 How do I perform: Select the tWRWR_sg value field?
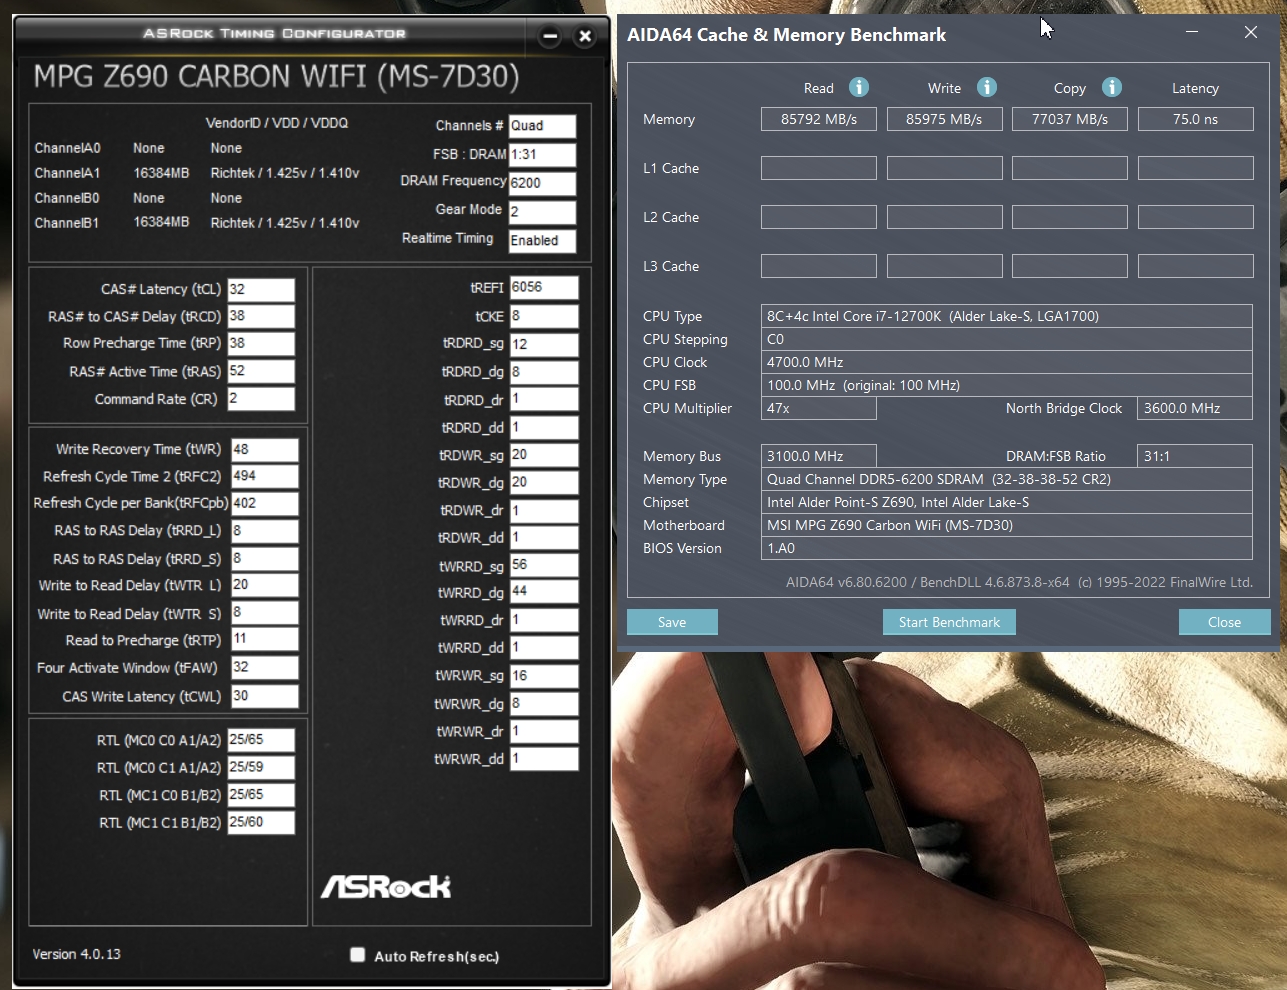pos(544,676)
